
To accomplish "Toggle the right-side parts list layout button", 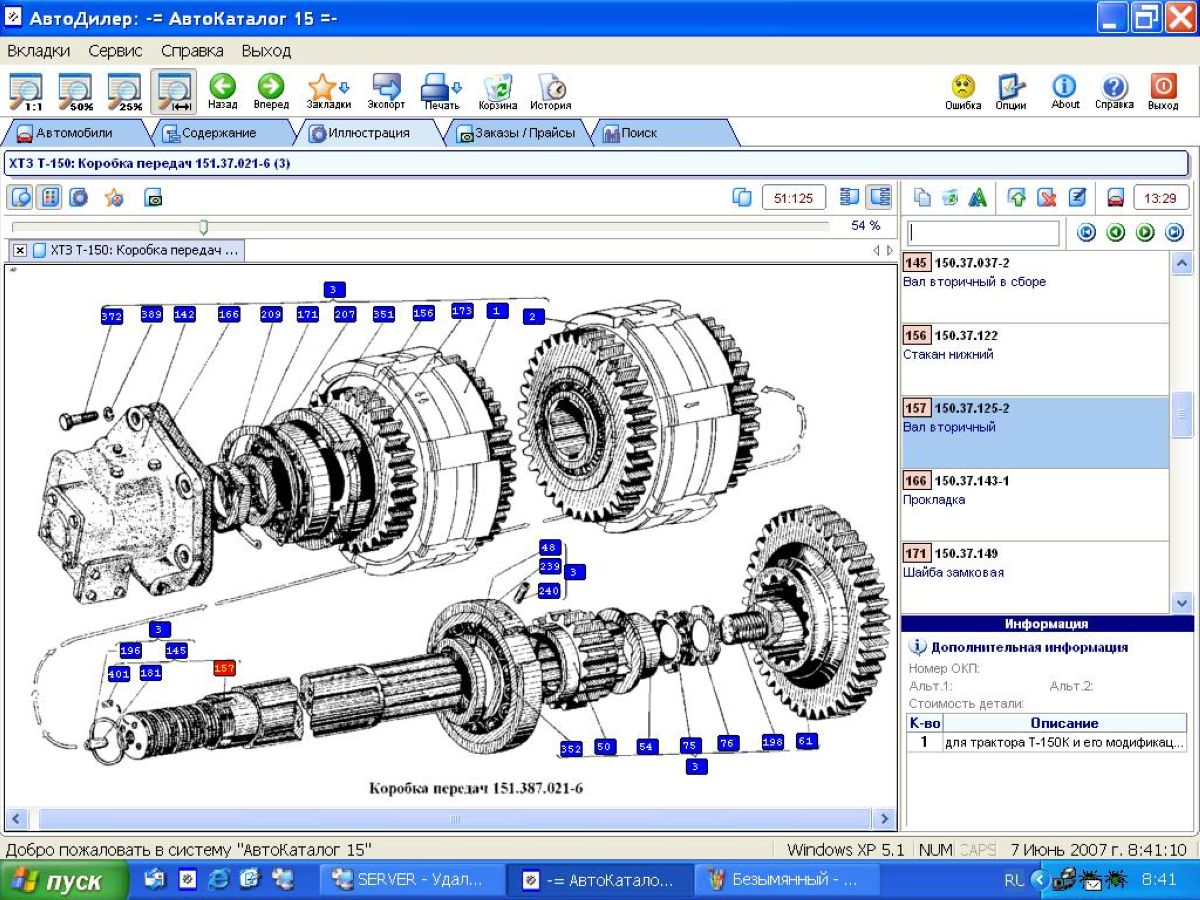I will (x=879, y=198).
